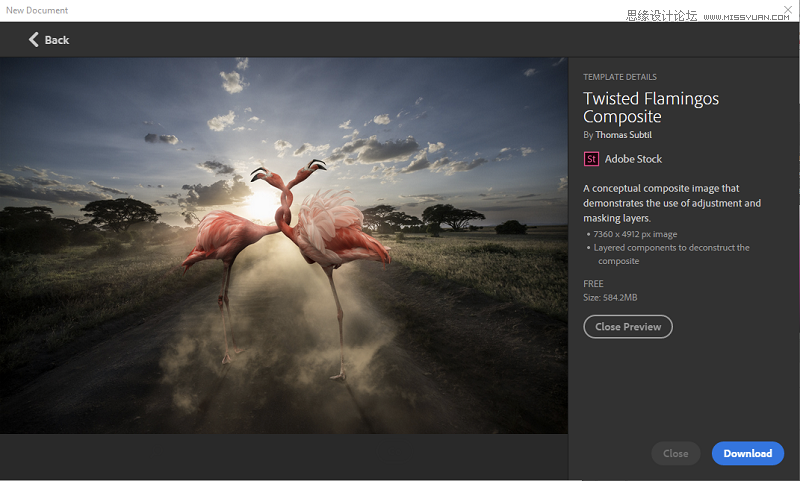The height and width of the screenshot is (481, 800).
Task: Click the greyed-out Close button
Action: tap(676, 453)
